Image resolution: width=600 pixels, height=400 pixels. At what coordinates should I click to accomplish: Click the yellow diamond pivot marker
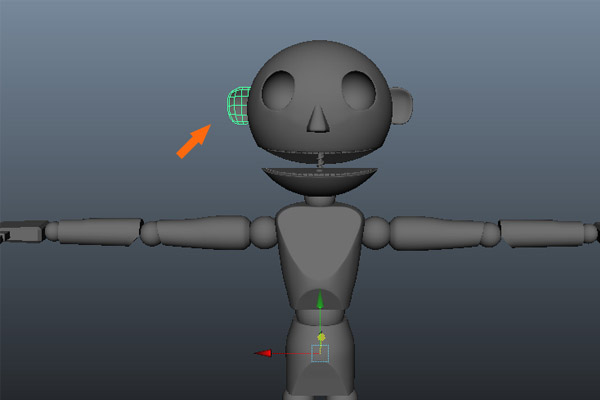pyautogui.click(x=321, y=337)
